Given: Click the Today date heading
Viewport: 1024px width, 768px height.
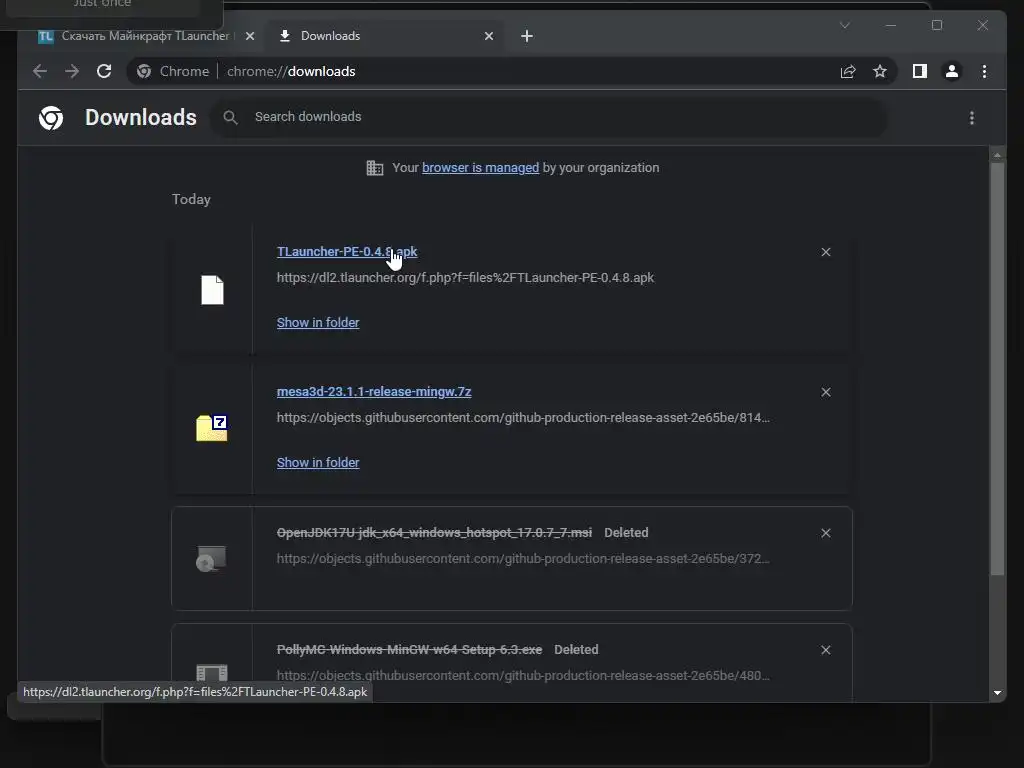Looking at the screenshot, I should (x=191, y=199).
